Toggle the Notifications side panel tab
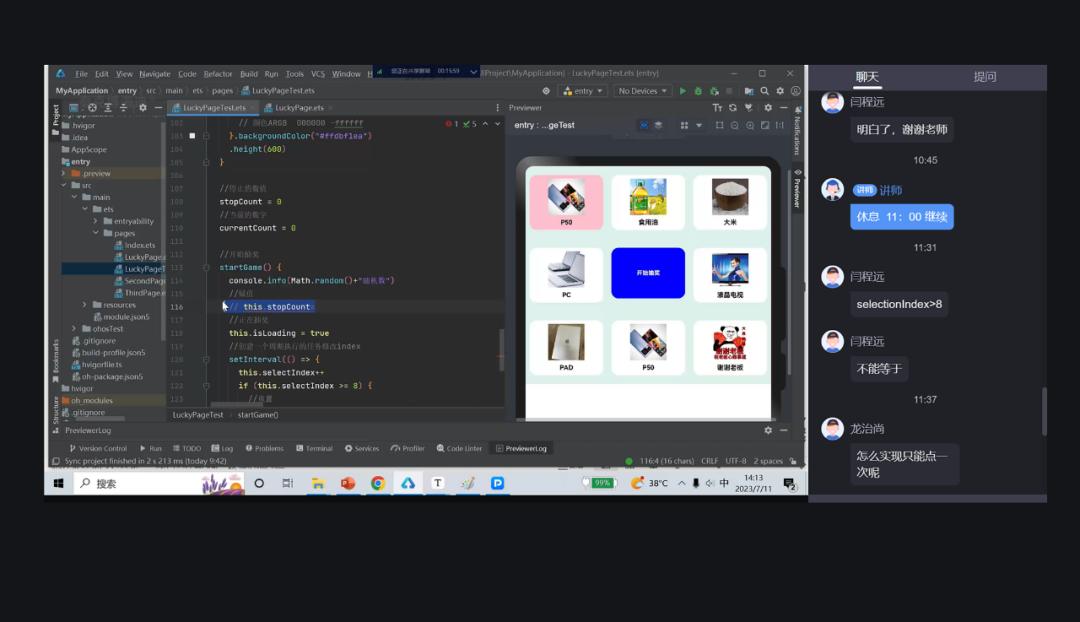Viewport: 1080px width, 622px height. [x=797, y=136]
